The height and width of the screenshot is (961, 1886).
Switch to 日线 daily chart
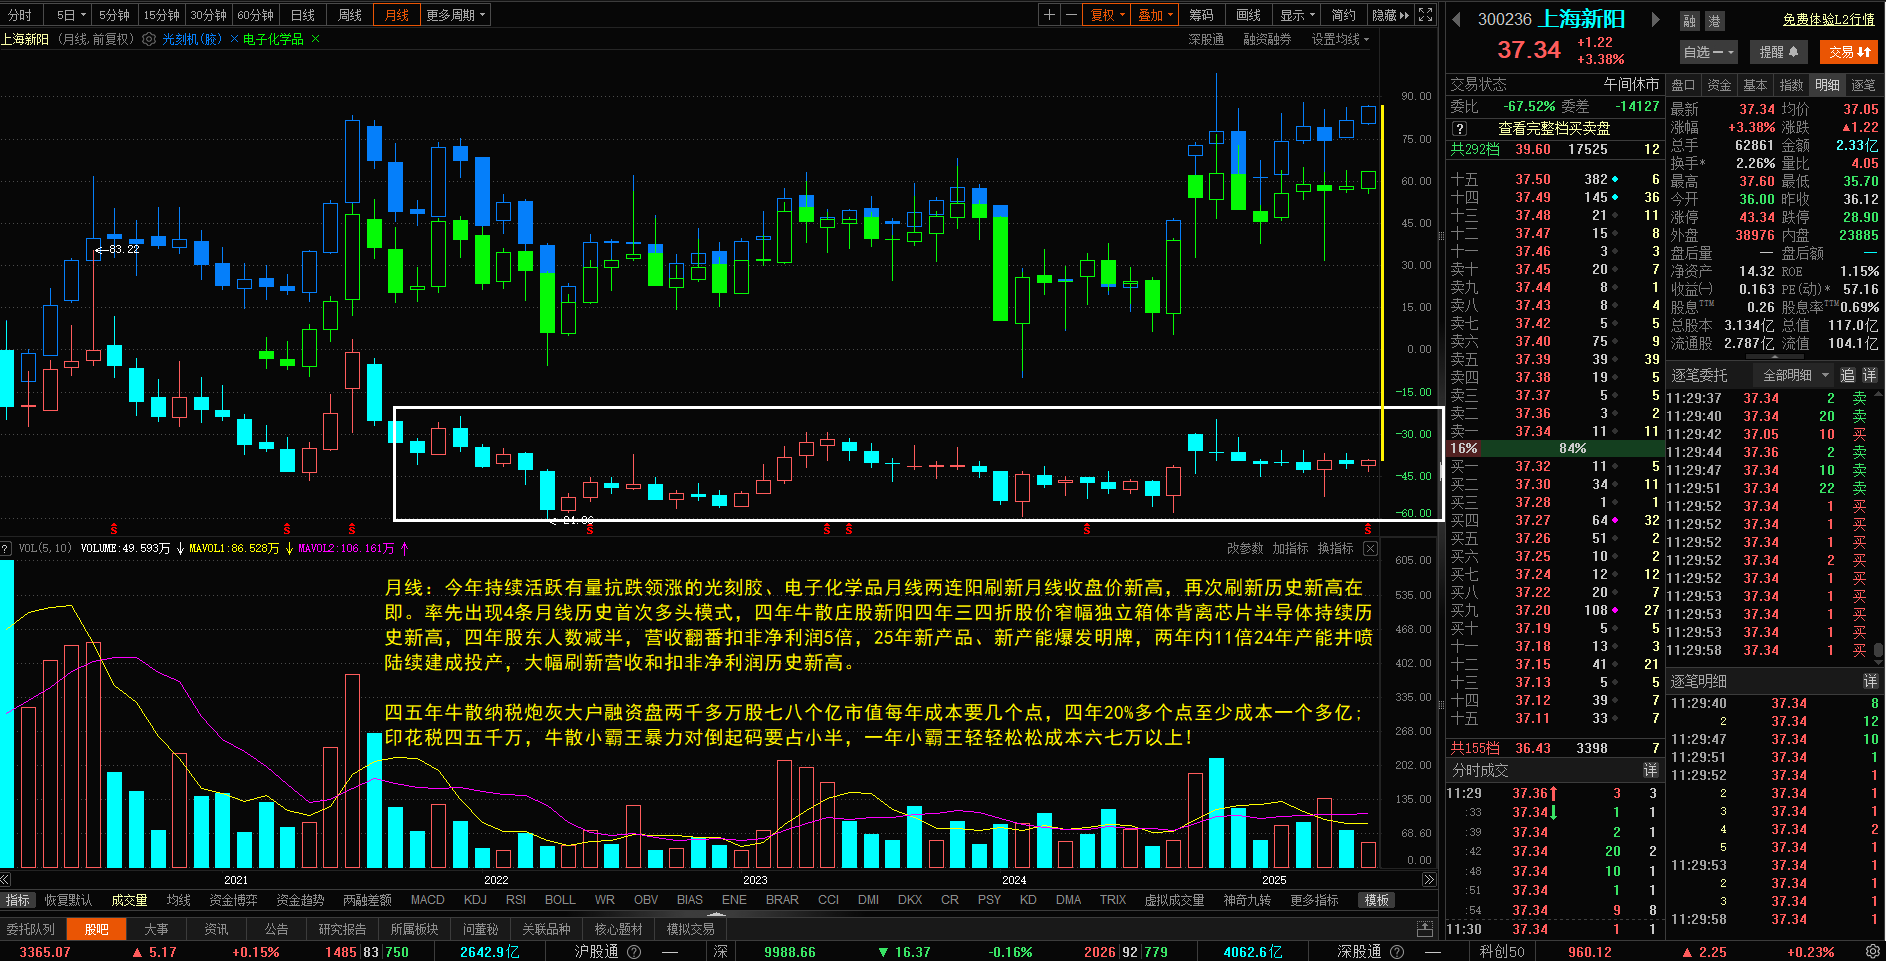(303, 15)
